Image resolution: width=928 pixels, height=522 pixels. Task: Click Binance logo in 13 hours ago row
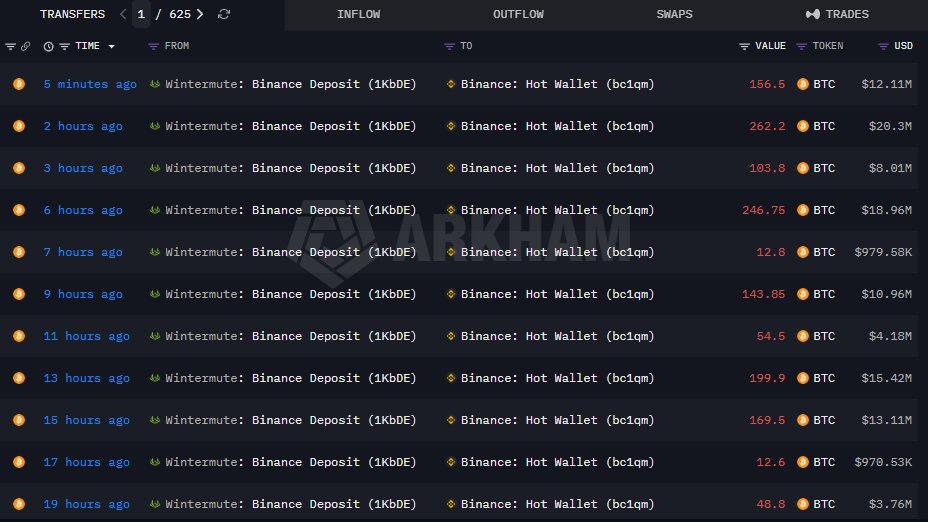451,378
